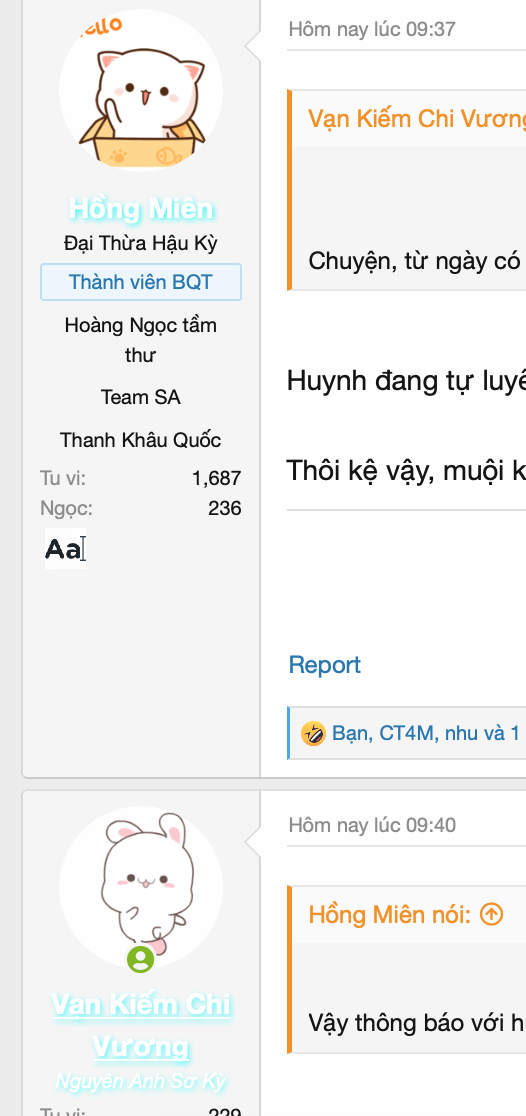Click the laughing reaction emoji icon
The height and width of the screenshot is (1116, 526).
pos(313,733)
